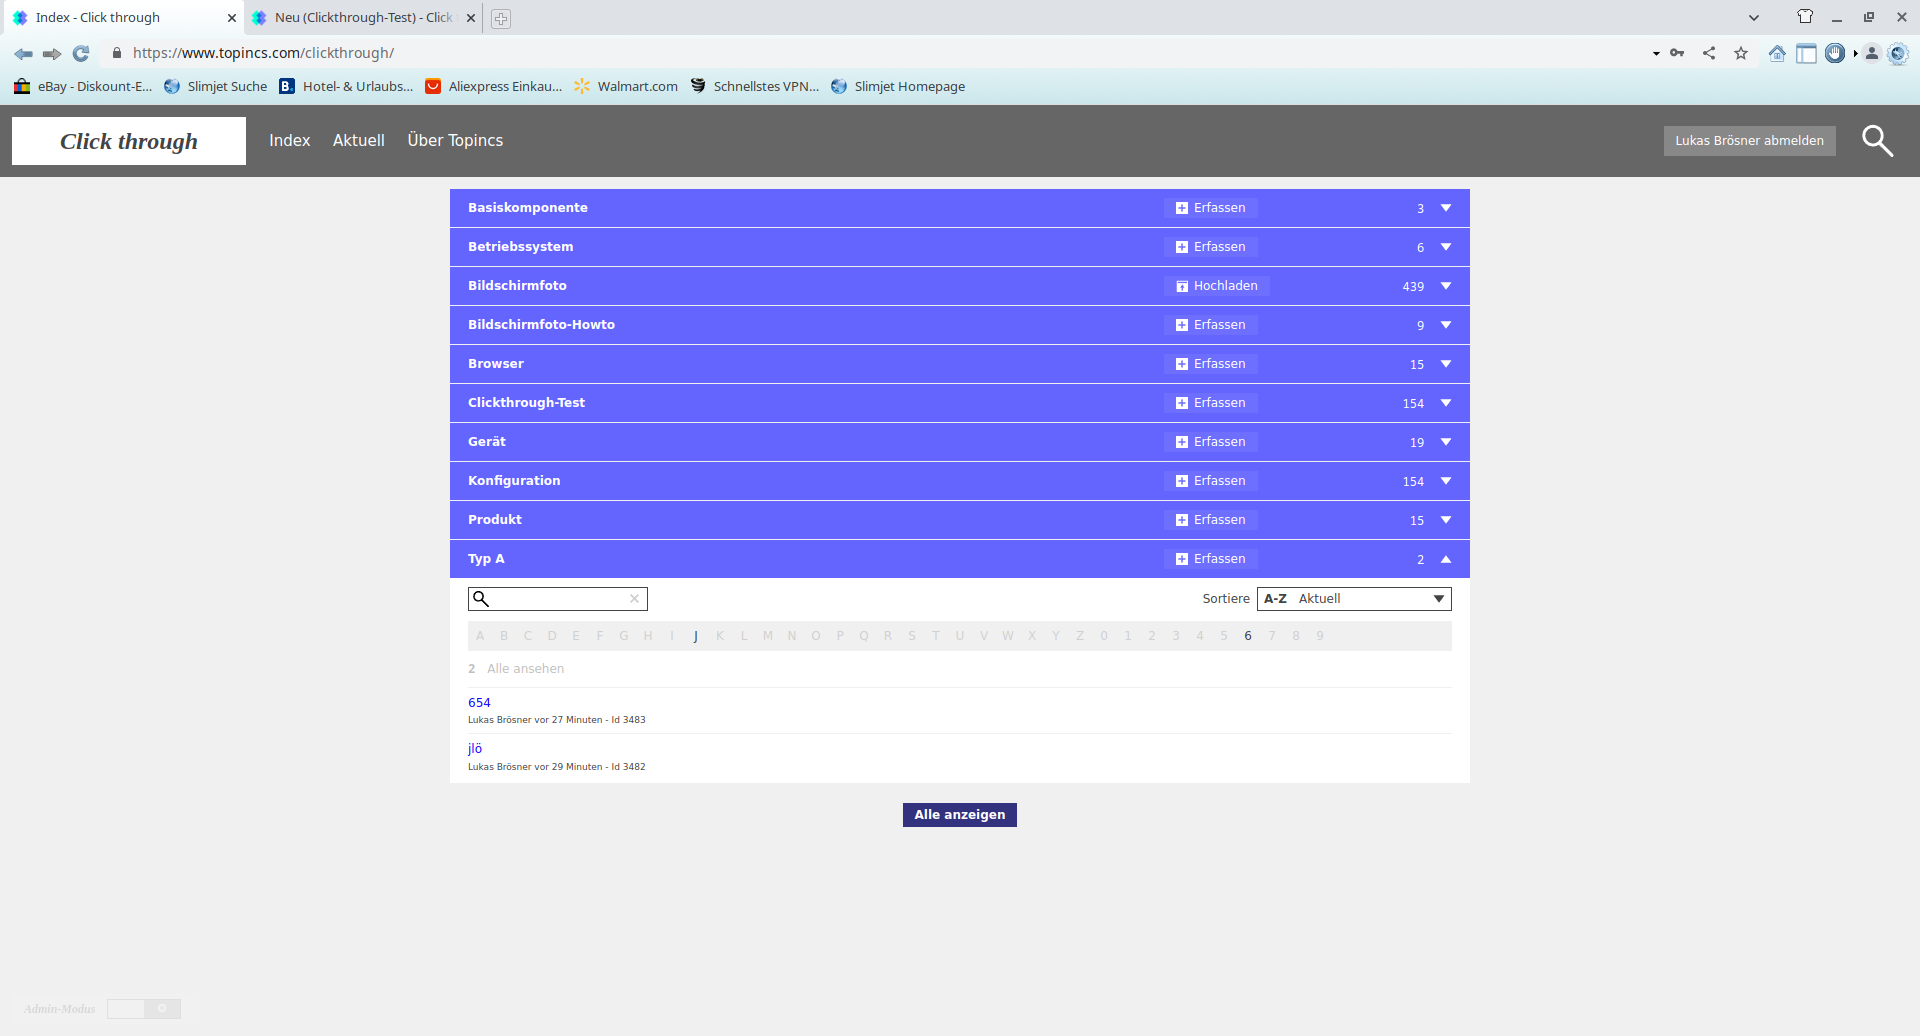Viewport: 1920px width, 1036px height.
Task: Toggle the Admin-Modus switch
Action: tap(144, 1008)
